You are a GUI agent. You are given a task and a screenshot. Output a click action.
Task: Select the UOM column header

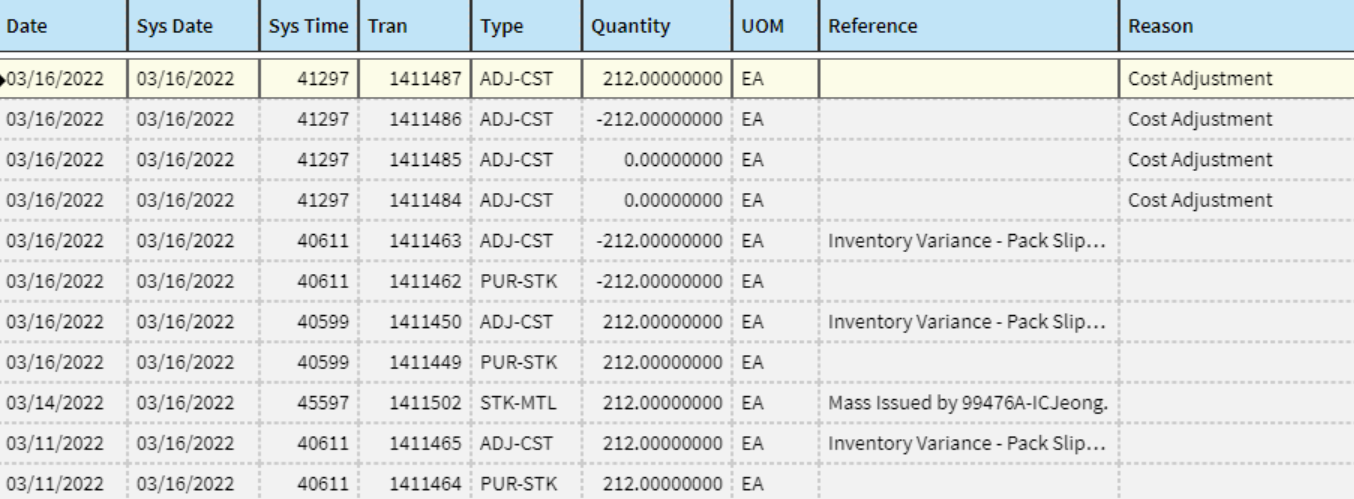tap(775, 26)
